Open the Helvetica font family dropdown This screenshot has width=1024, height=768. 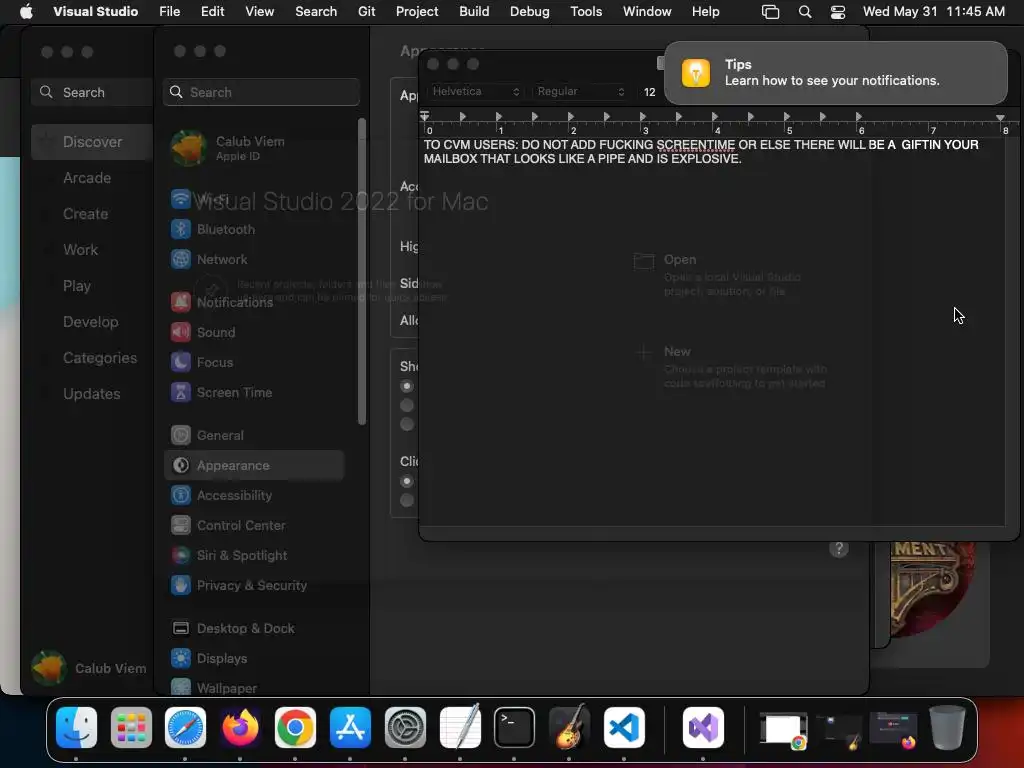coord(476,91)
